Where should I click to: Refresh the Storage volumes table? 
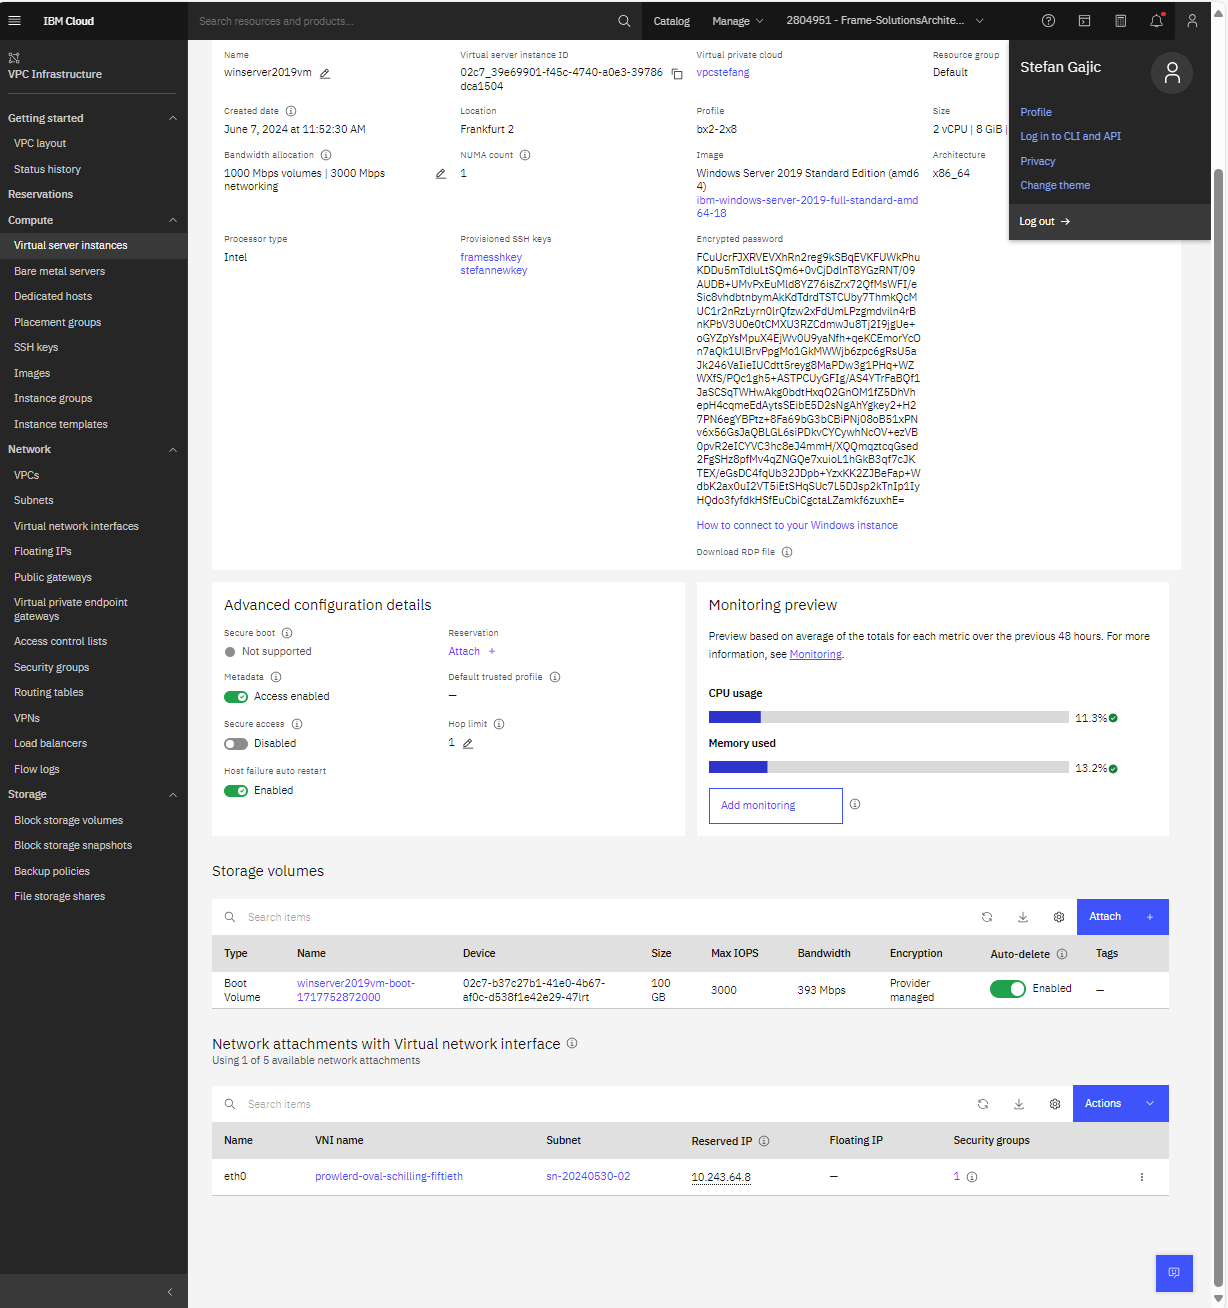tap(987, 916)
